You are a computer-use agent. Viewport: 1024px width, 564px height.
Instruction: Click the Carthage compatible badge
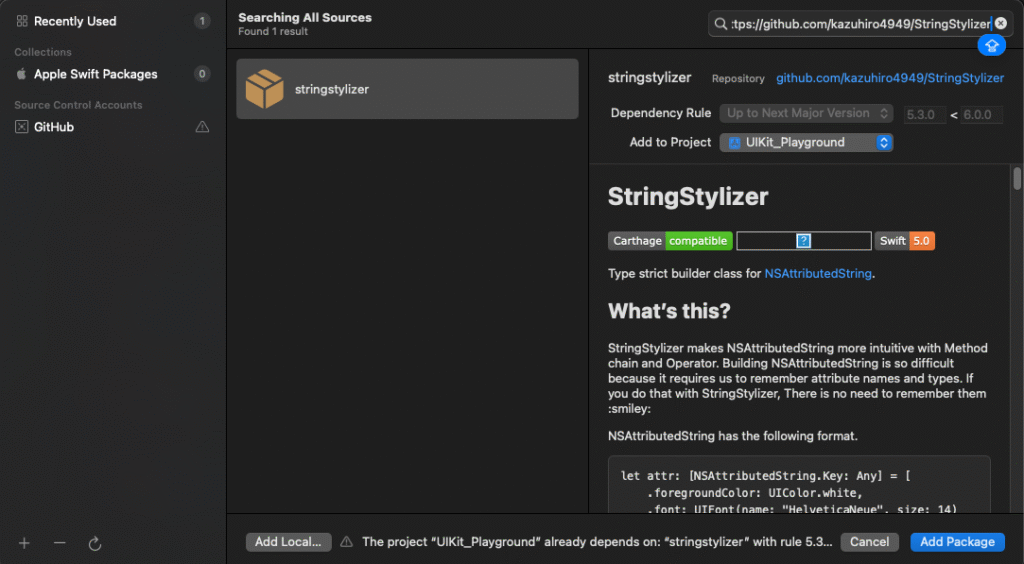coord(670,241)
